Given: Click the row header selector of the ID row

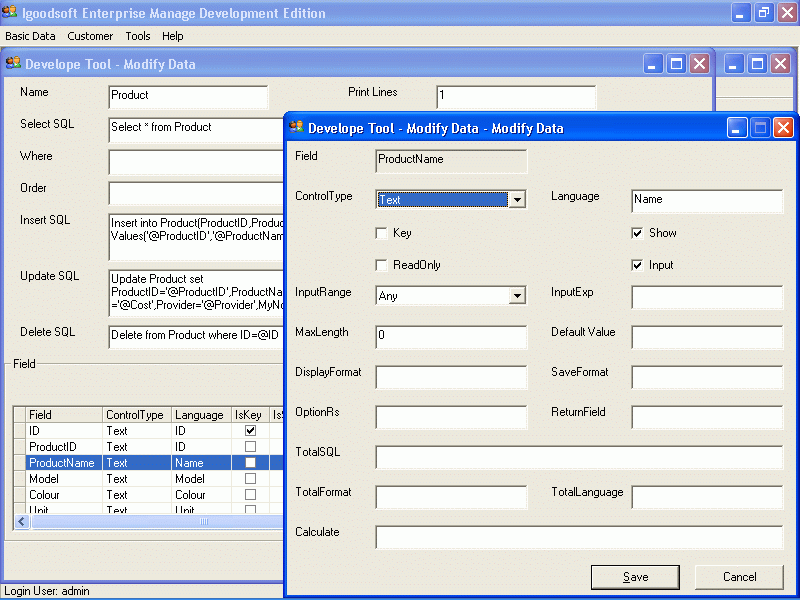Looking at the screenshot, I should coord(20,431).
